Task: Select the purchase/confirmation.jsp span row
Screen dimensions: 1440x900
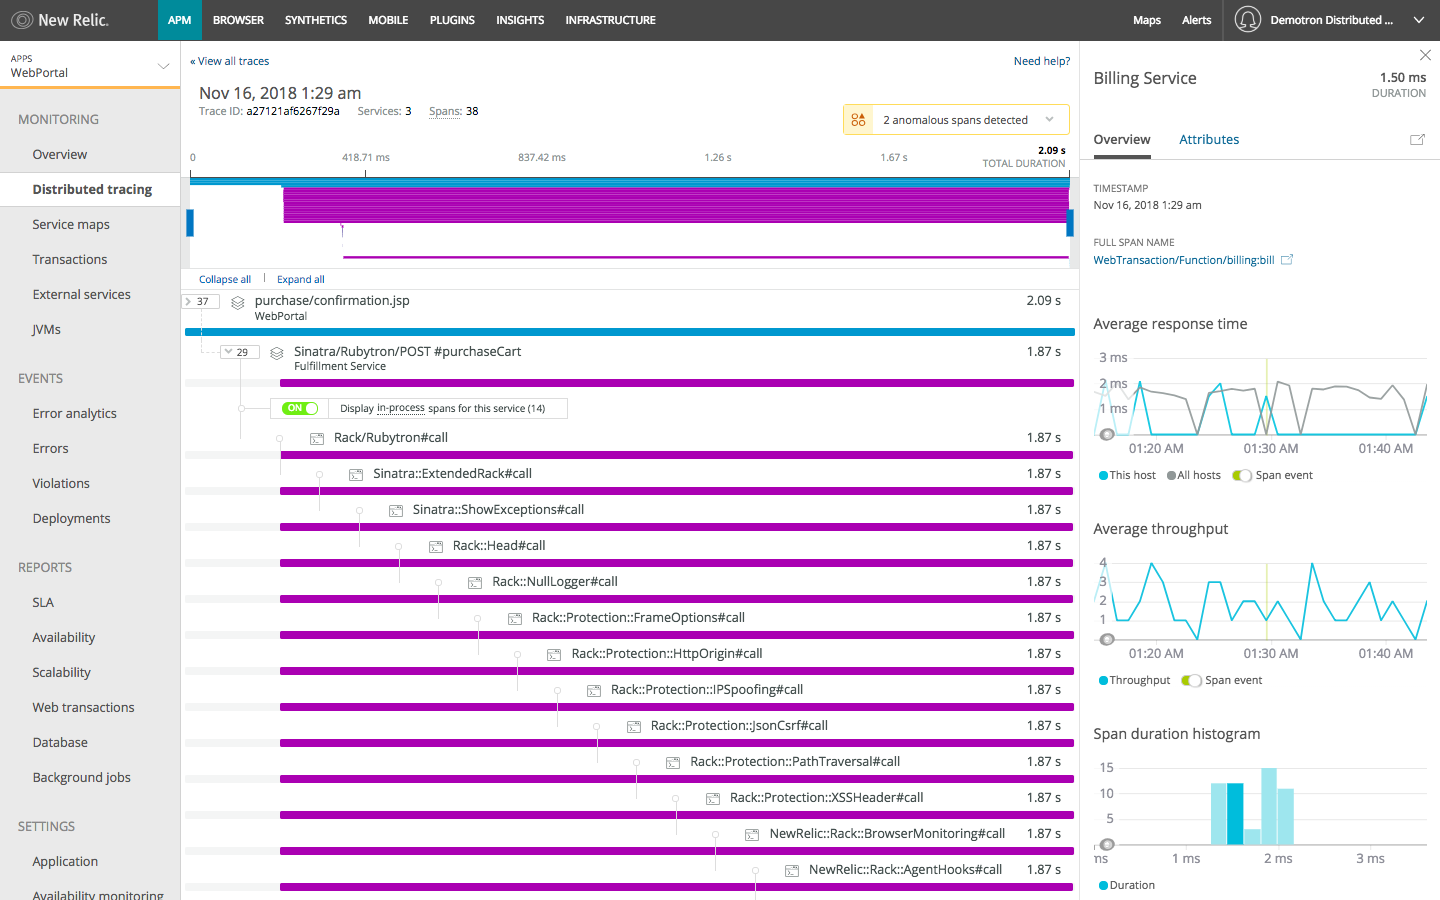Action: pos(630,312)
